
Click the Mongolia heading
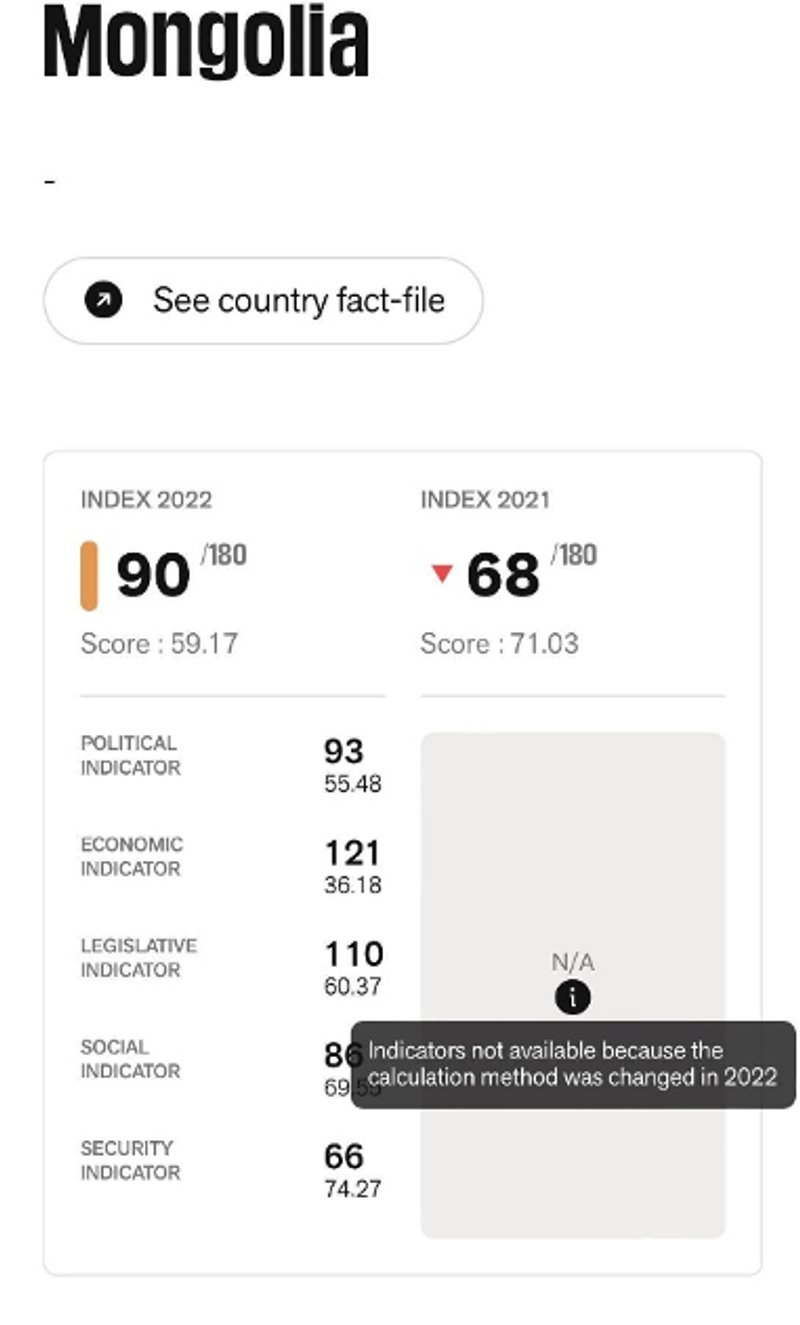click(x=206, y=42)
